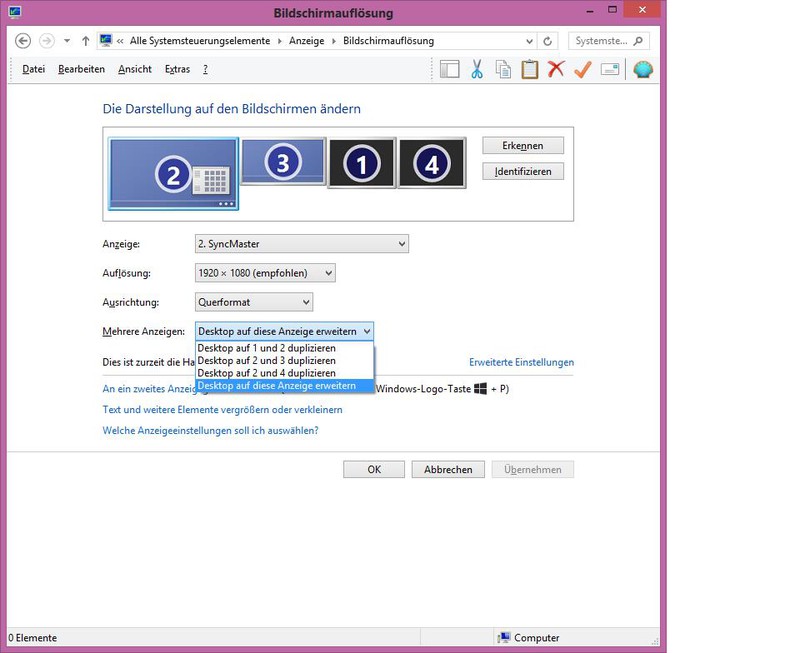The height and width of the screenshot is (653, 800).
Task: Click the clipboard Paste icon
Action: (x=530, y=69)
